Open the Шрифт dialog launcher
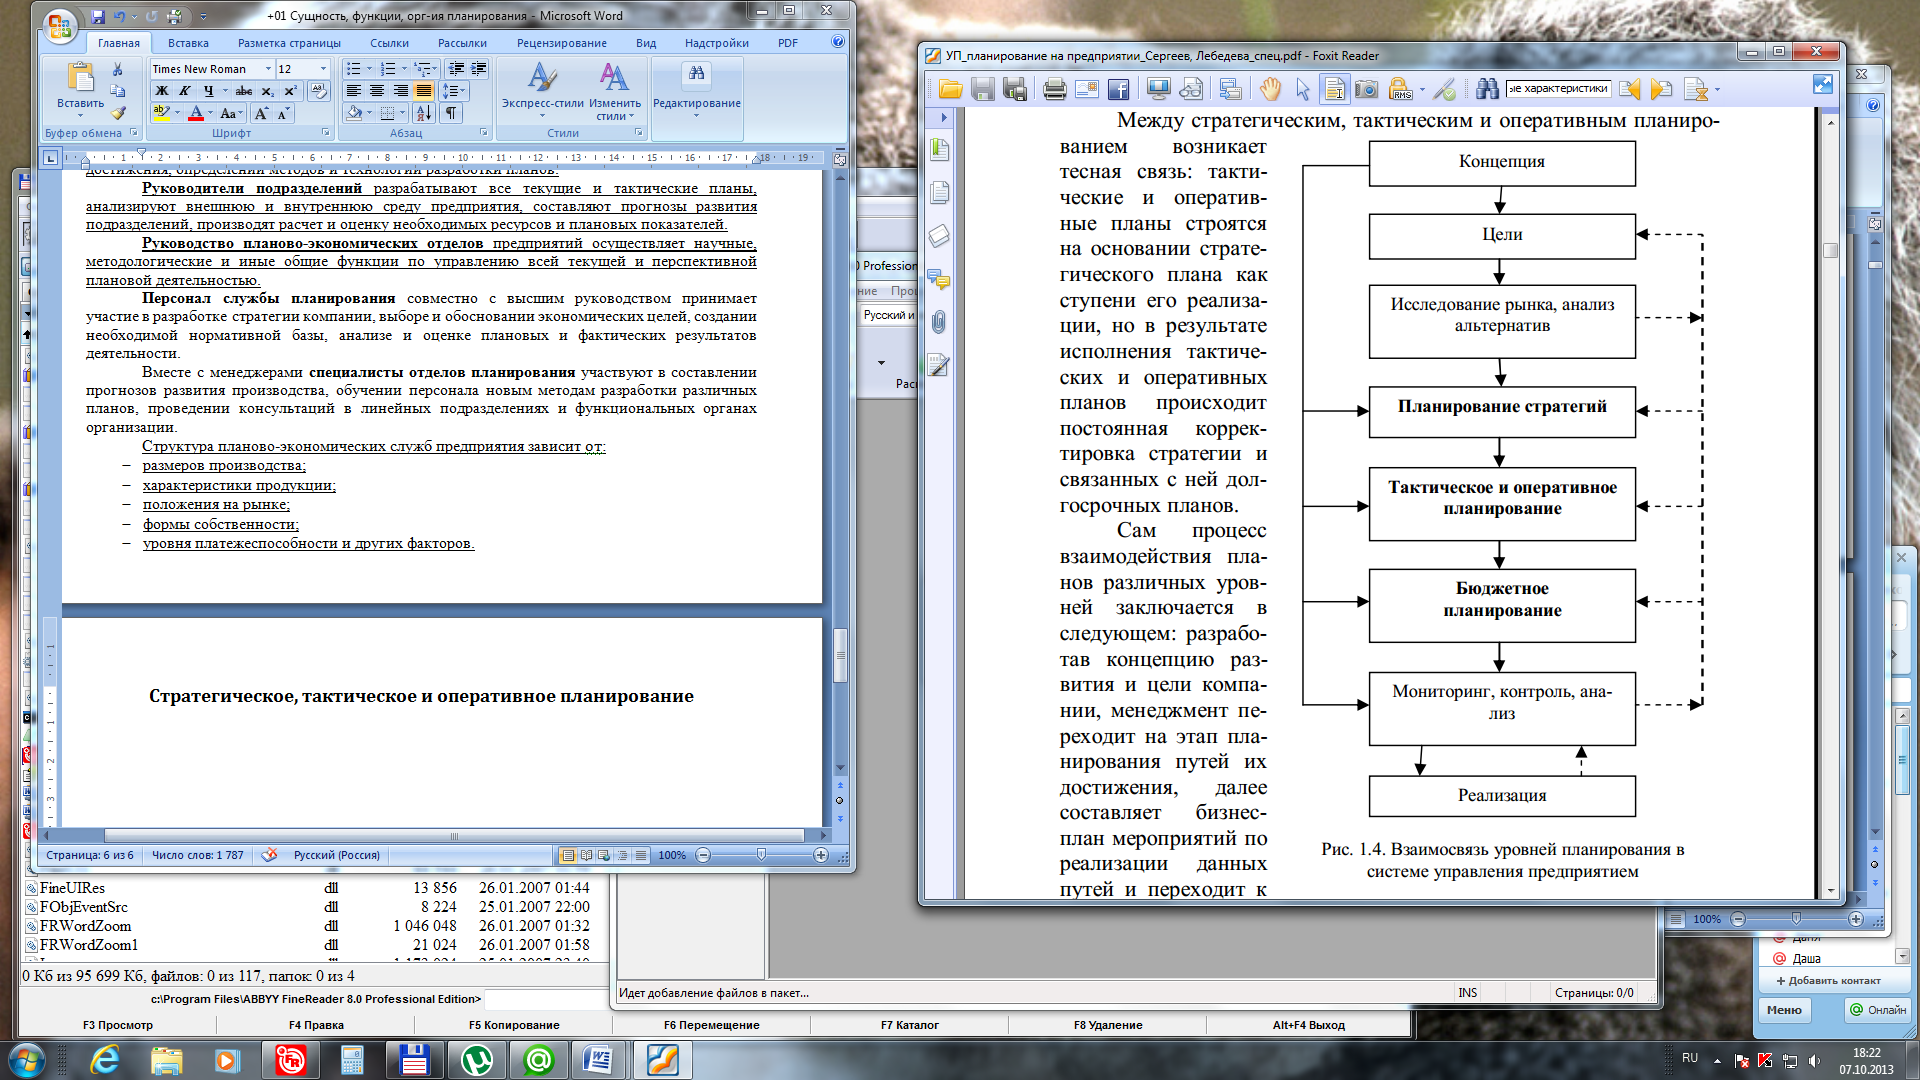The width and height of the screenshot is (1920, 1080). [326, 132]
